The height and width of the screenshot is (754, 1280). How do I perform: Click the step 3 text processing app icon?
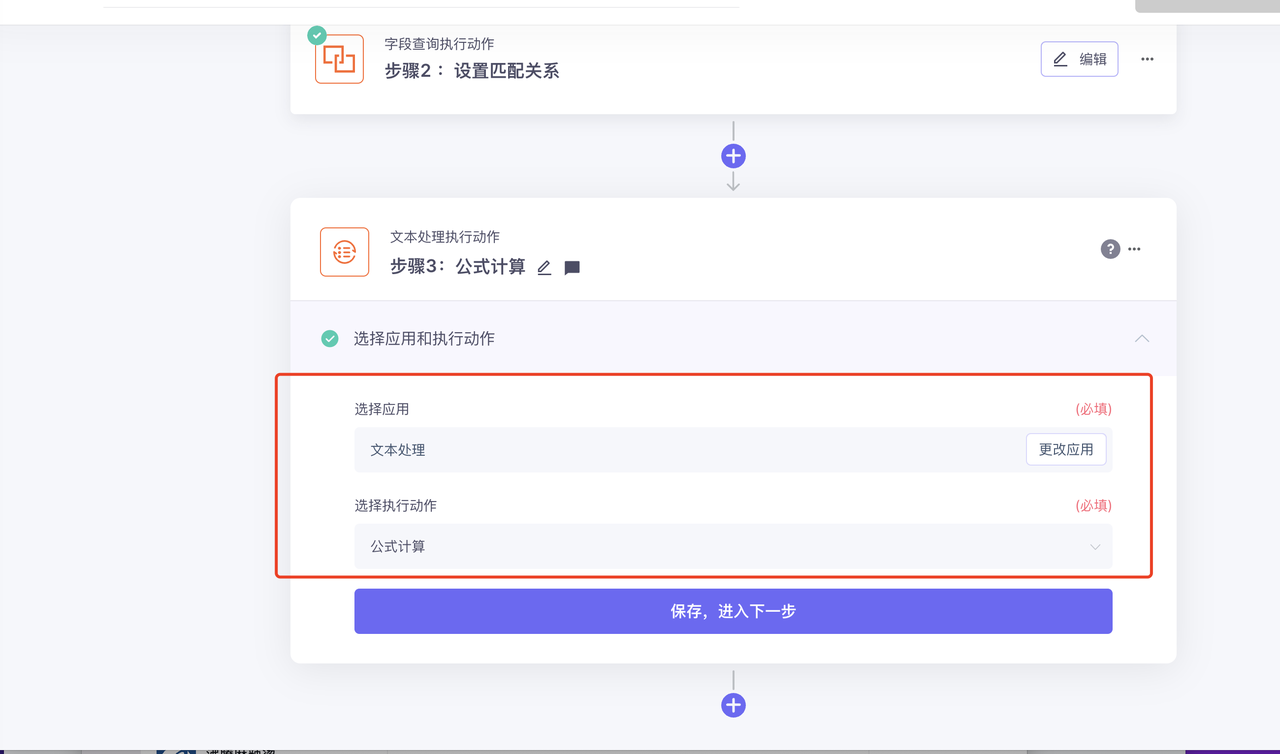click(x=344, y=252)
